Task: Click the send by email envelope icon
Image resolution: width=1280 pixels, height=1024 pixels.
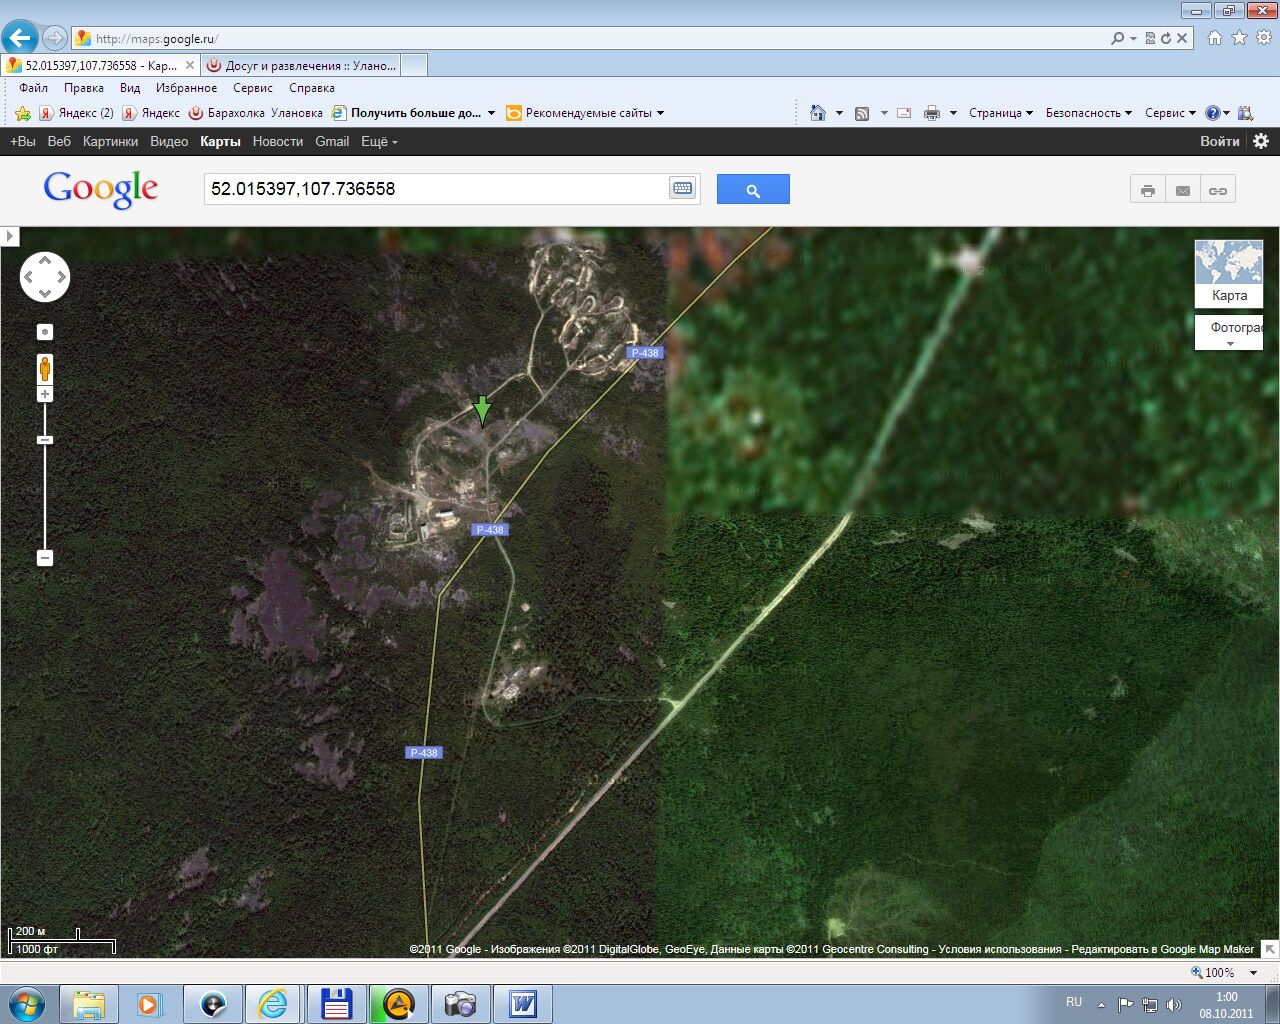Action: (x=1183, y=190)
